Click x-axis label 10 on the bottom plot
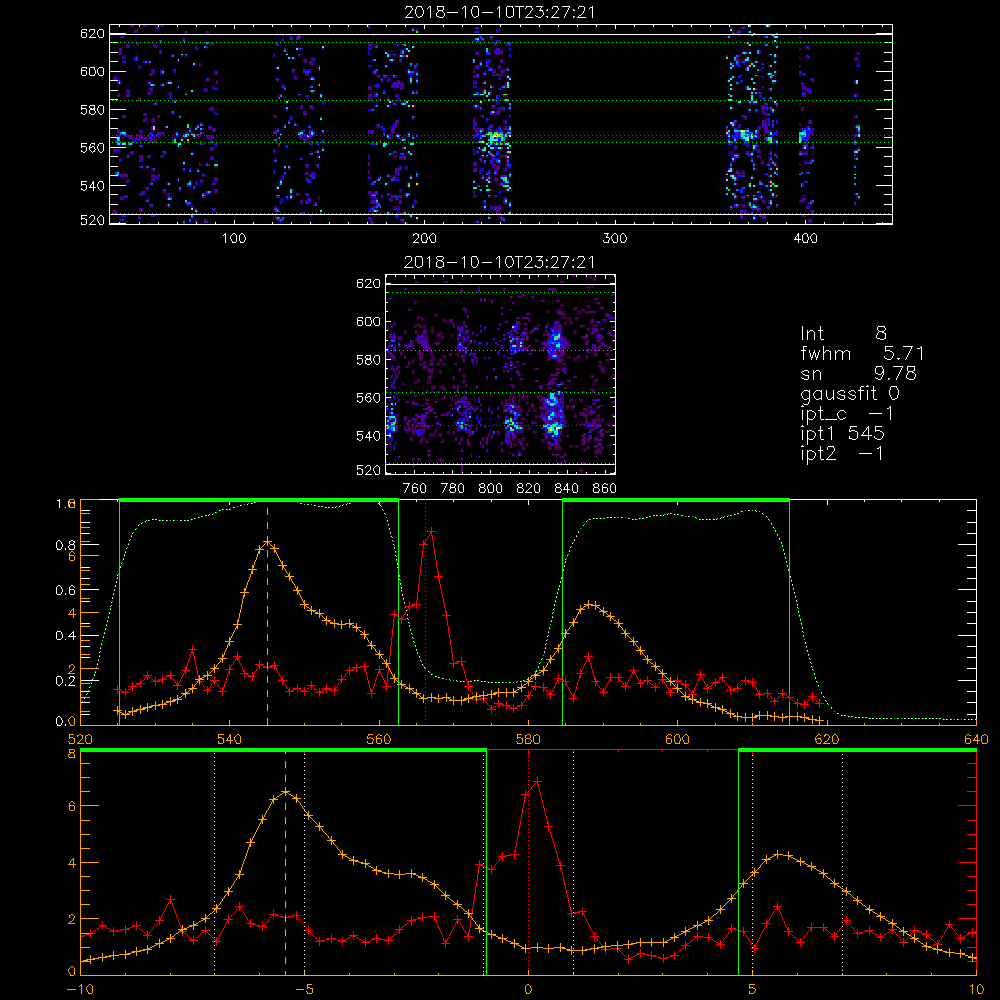 tap(976, 990)
